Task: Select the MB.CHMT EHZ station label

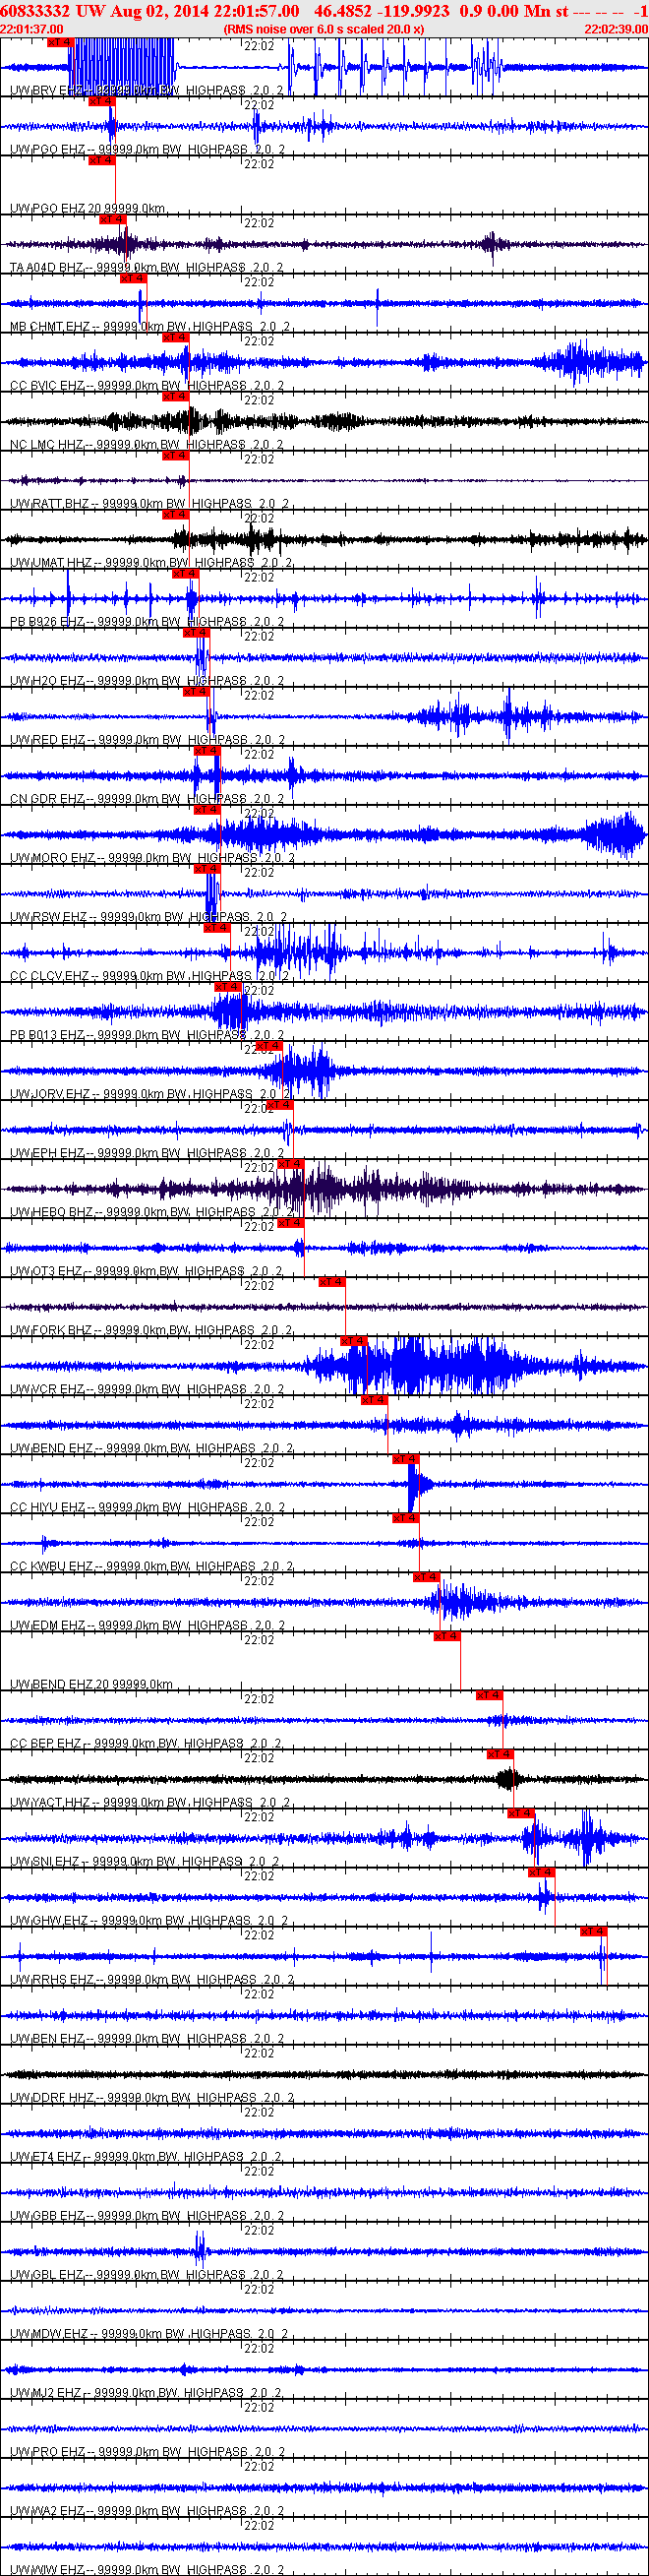Action: (x=150, y=326)
